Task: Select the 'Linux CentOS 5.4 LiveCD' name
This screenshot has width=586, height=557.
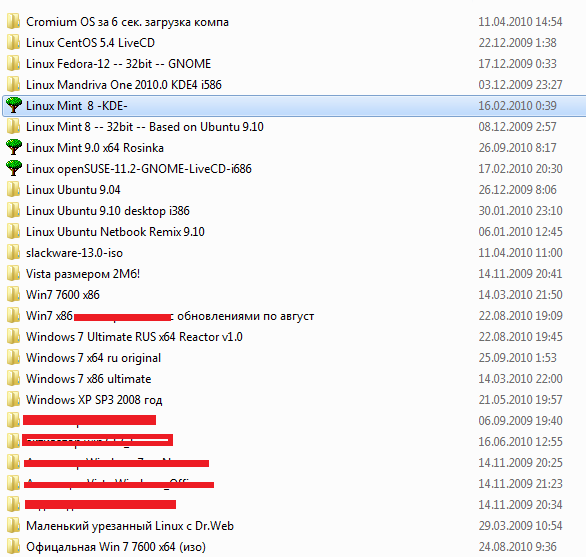Action: pyautogui.click(x=90, y=43)
